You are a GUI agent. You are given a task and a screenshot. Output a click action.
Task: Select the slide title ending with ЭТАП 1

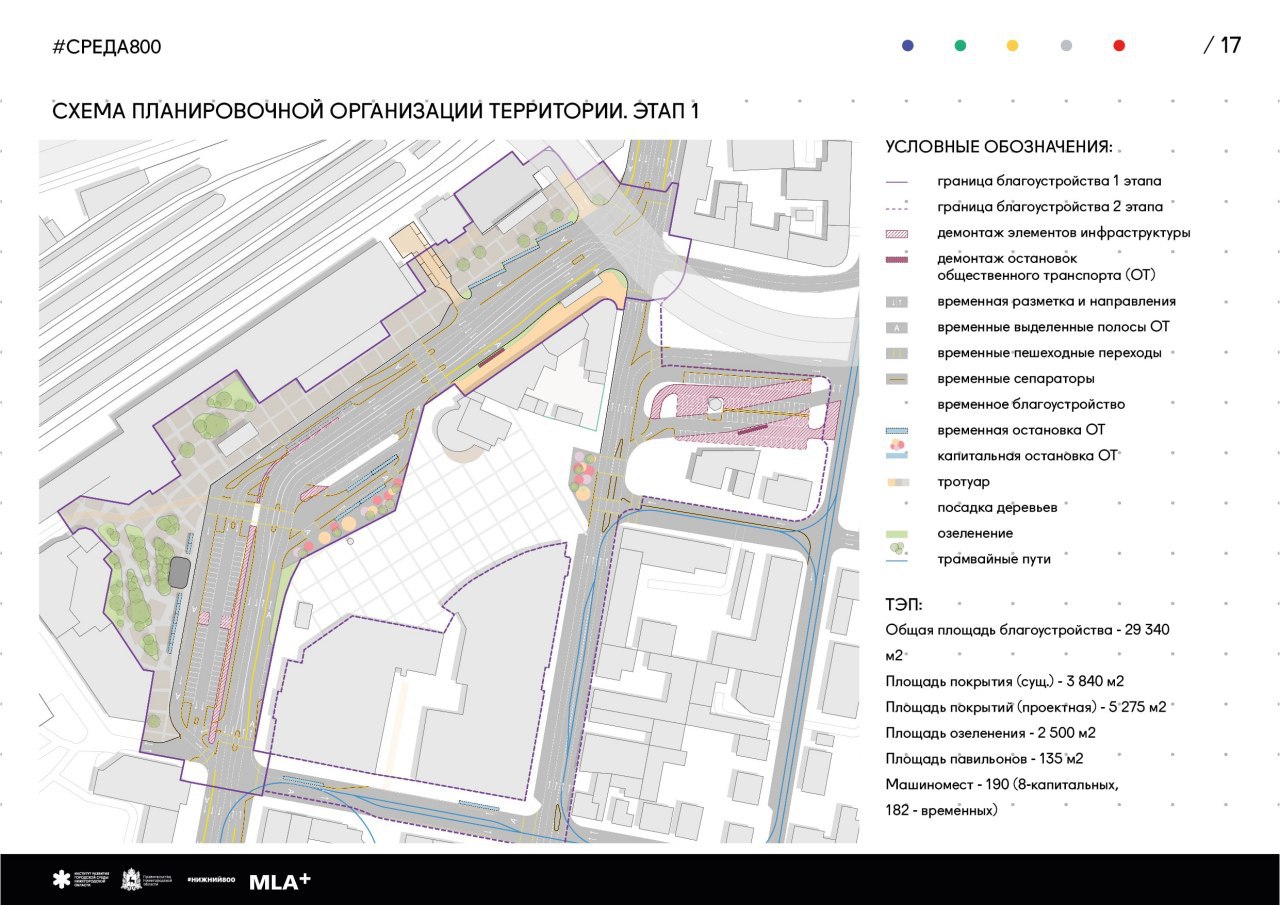click(376, 111)
